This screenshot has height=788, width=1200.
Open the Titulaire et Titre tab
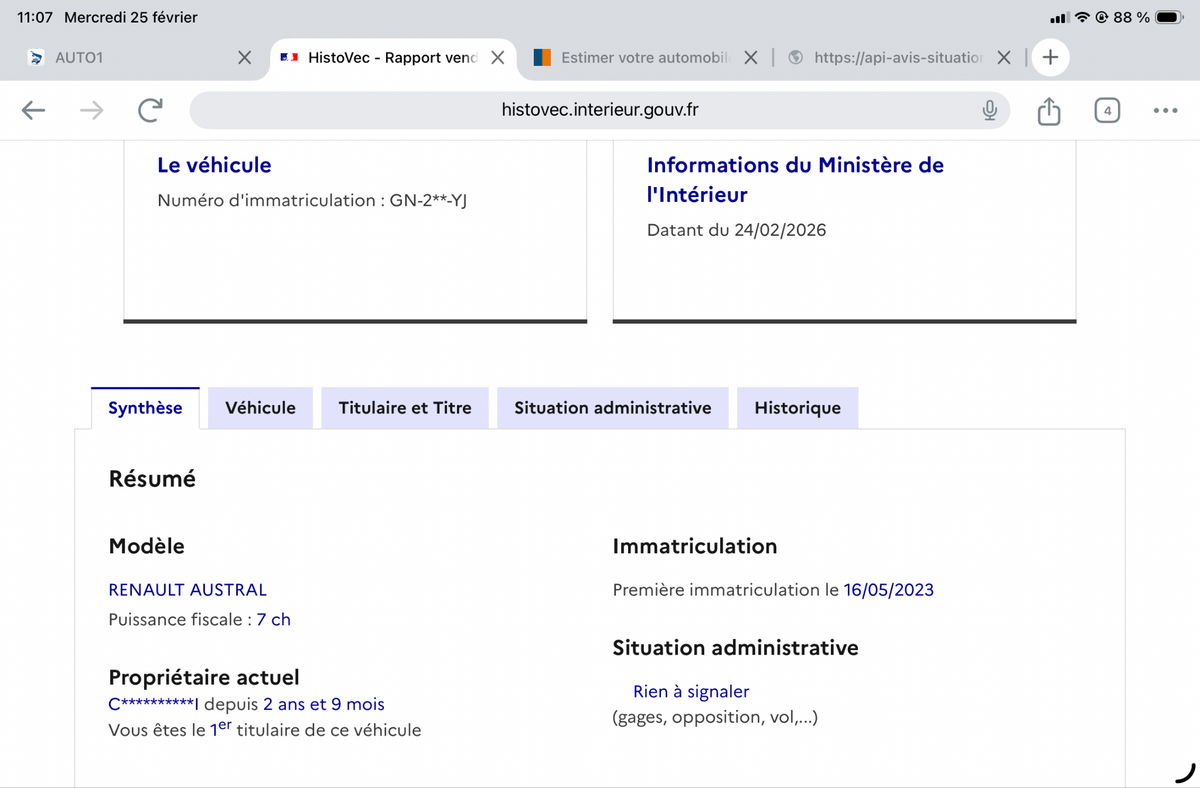click(404, 408)
